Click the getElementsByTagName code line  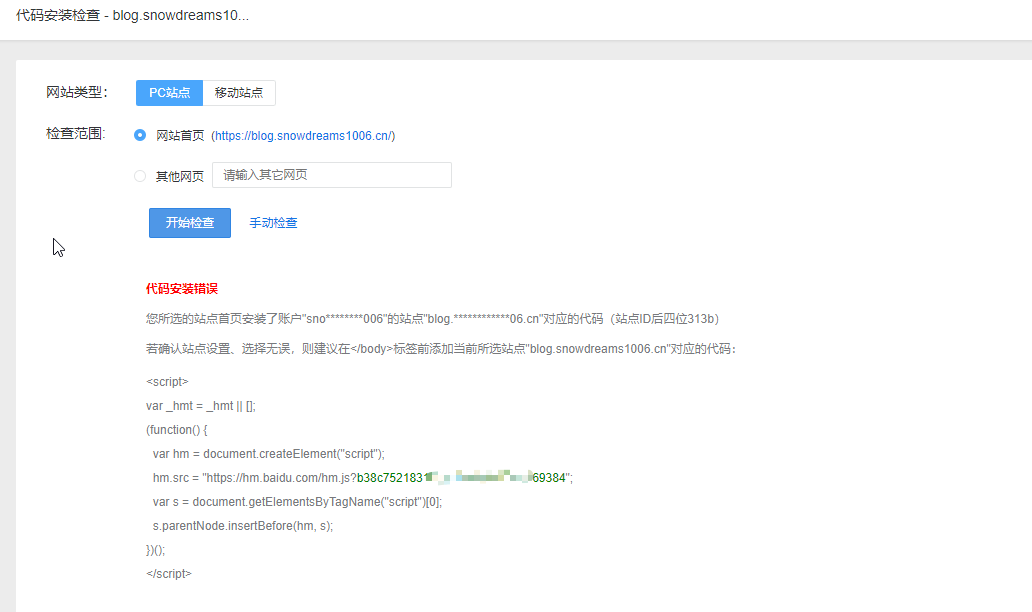(x=297, y=502)
